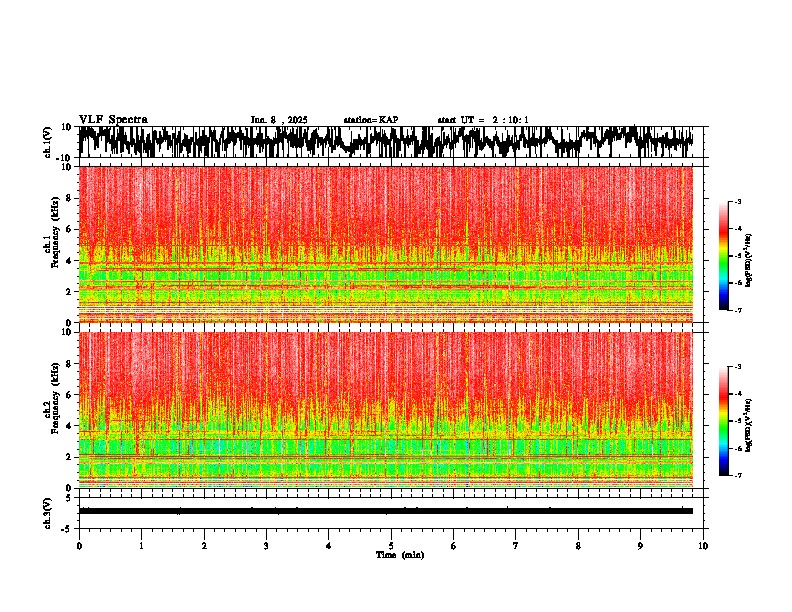
Task: Click the "station=KAP" header label
Action: coord(371,120)
